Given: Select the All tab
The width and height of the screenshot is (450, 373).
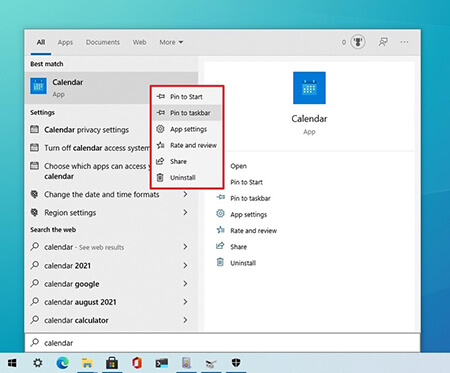Looking at the screenshot, I should pos(41,42).
